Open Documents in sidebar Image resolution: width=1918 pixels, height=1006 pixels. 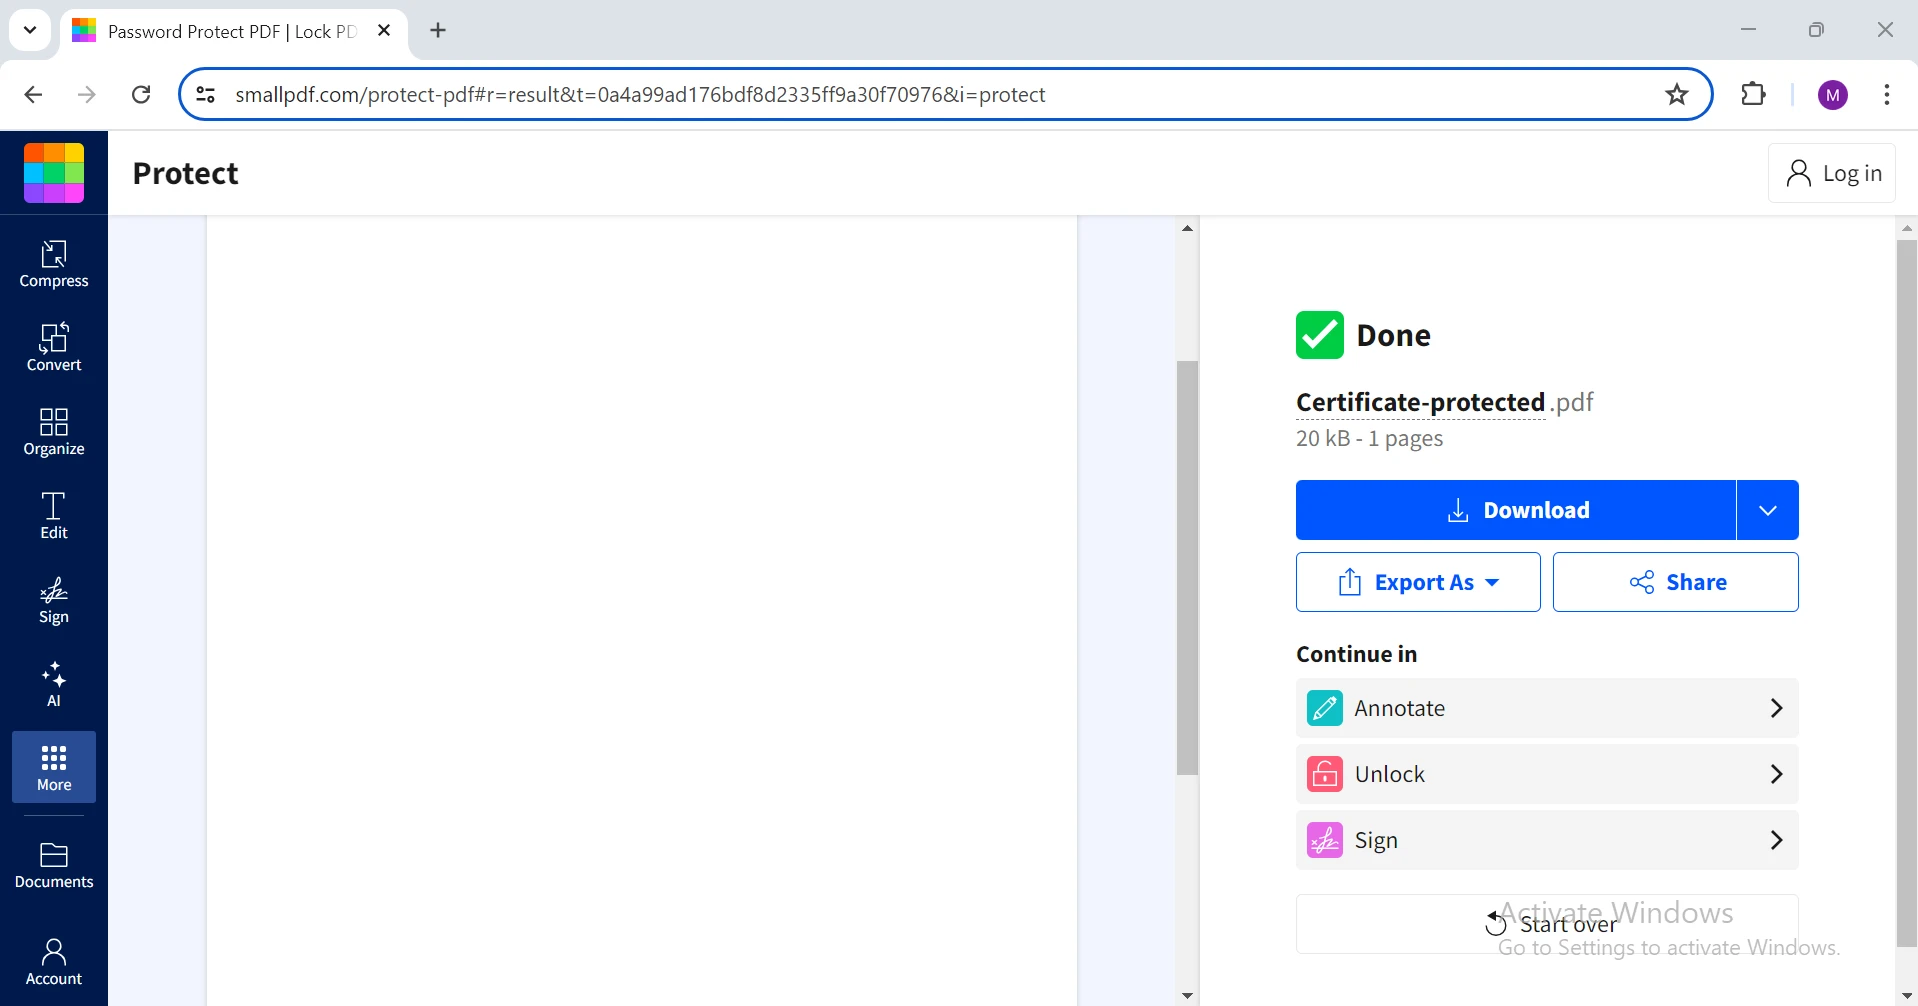pyautogui.click(x=54, y=866)
